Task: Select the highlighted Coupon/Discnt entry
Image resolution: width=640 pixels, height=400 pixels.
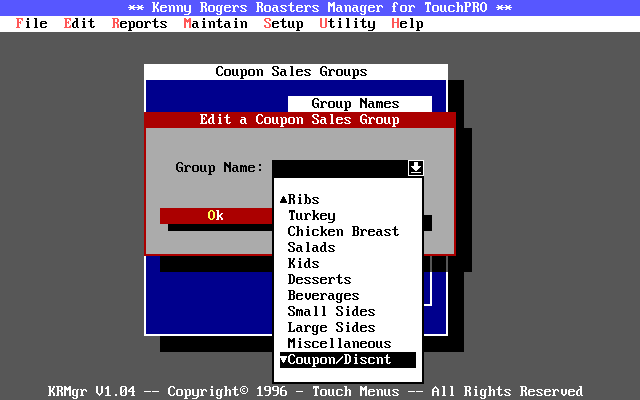Action: click(348, 360)
